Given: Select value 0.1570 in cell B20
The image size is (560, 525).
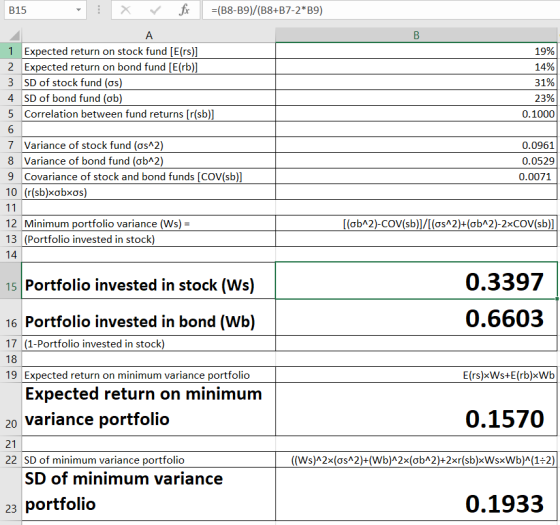Looking at the screenshot, I should click(x=416, y=409).
